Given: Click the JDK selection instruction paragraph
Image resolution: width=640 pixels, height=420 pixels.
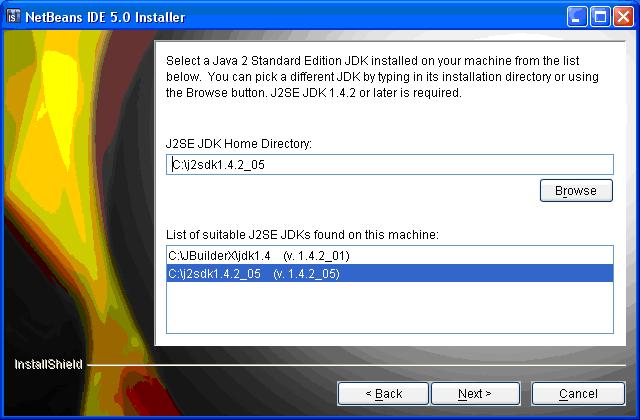Looking at the screenshot, I should pyautogui.click(x=382, y=77).
